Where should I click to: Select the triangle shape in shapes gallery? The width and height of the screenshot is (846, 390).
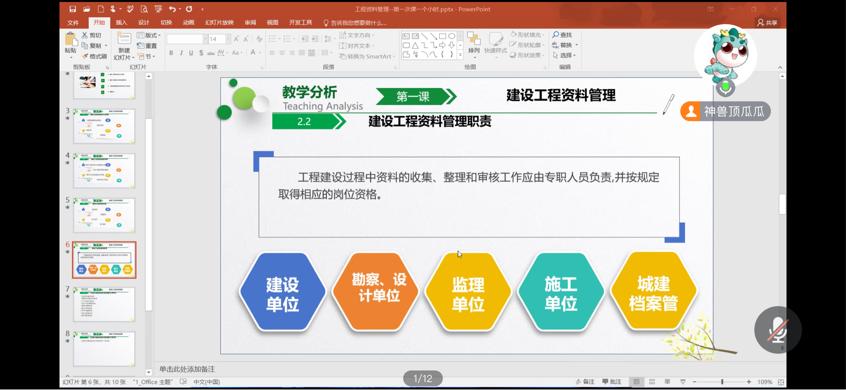coord(415,45)
